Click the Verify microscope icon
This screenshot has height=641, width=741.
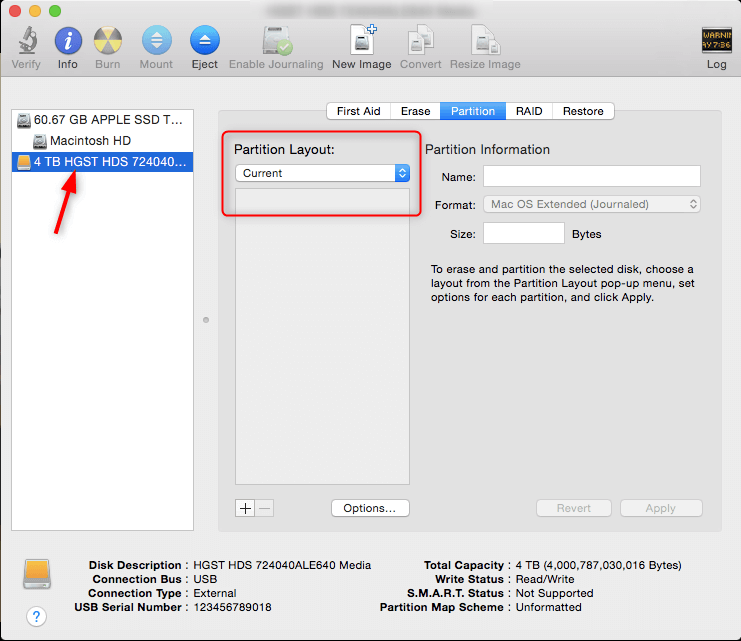point(26,42)
